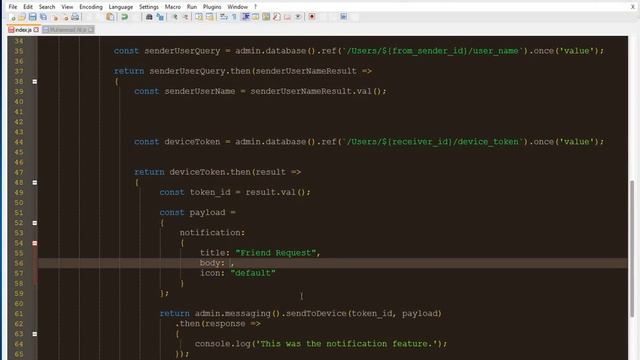Image resolution: width=640 pixels, height=360 pixels.
Task: Click the "Friend Request" string
Action: tap(276, 253)
